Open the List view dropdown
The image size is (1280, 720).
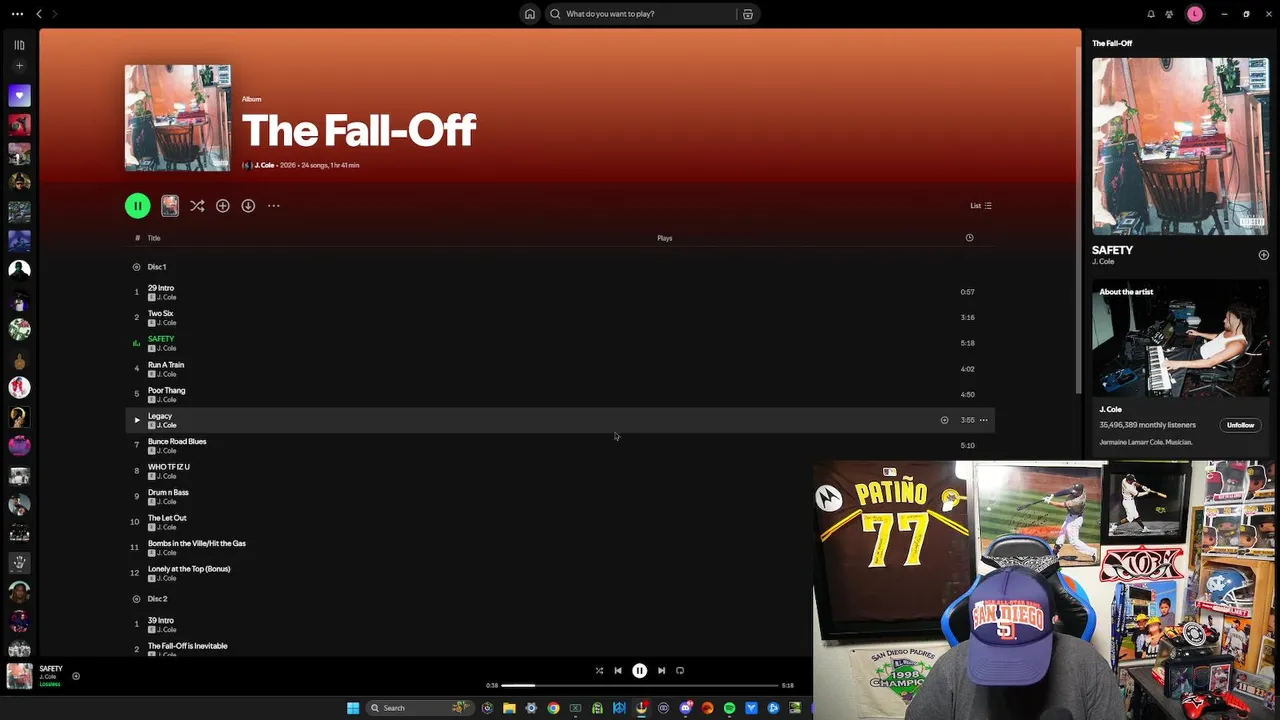tap(981, 206)
